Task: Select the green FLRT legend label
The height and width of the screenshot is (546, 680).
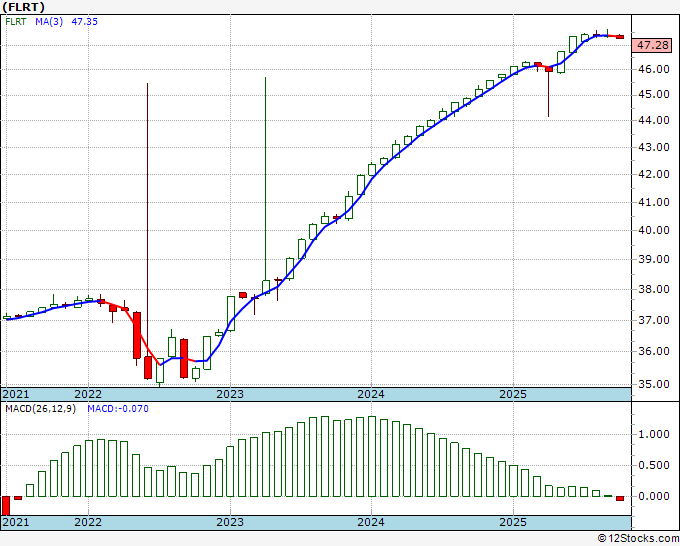Action: 16,21
